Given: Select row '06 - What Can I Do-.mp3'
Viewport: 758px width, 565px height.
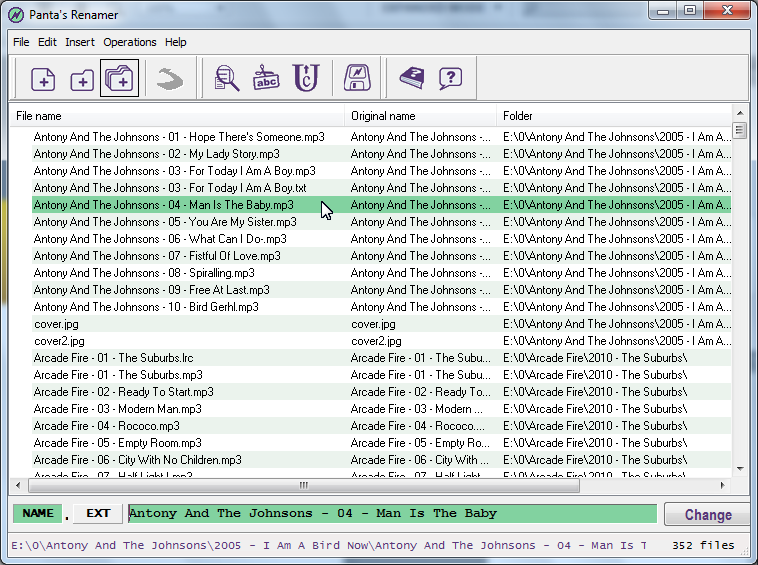Looking at the screenshot, I should click(x=382, y=239).
